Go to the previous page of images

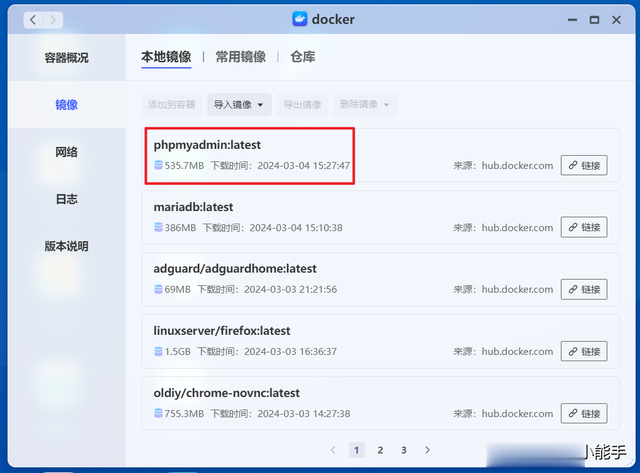[x=333, y=450]
